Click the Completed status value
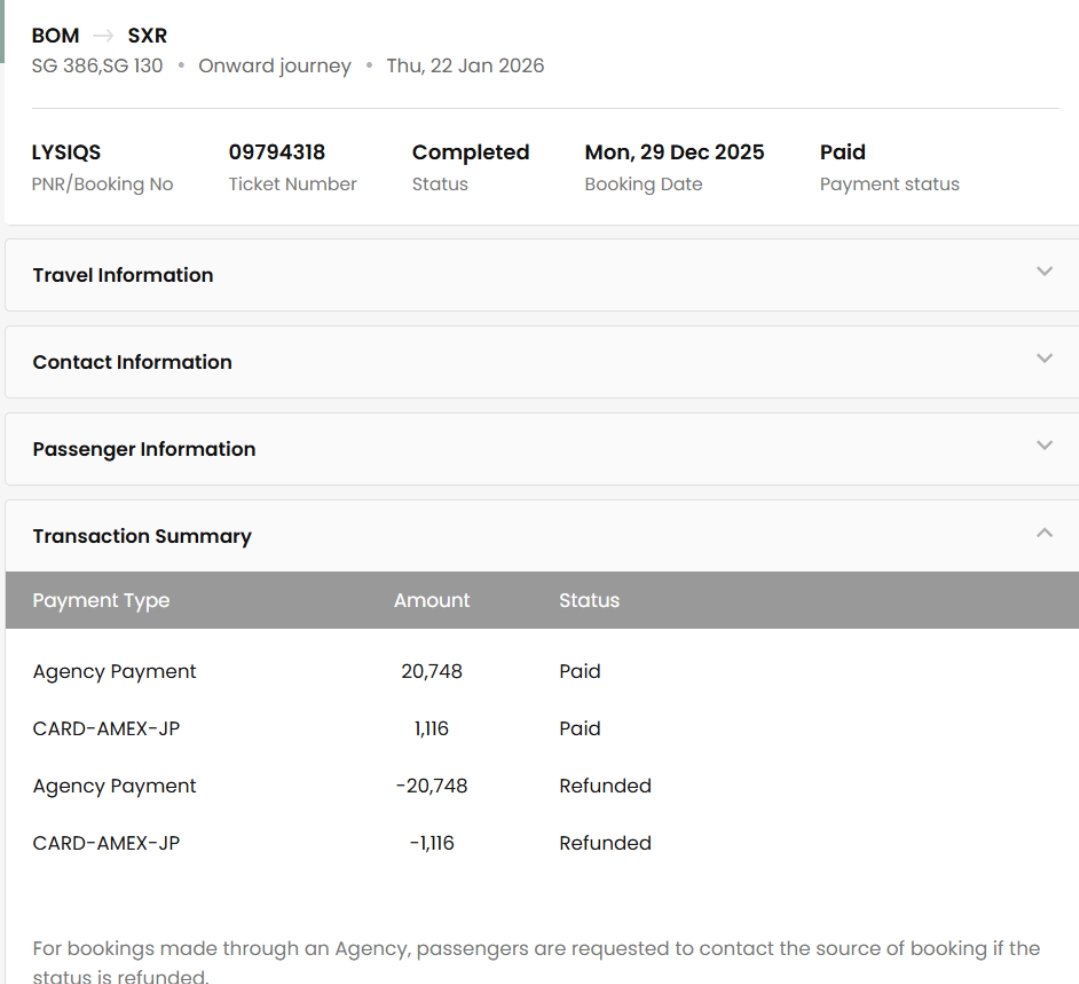Screen dimensions: 1079x984 pyautogui.click(x=471, y=153)
